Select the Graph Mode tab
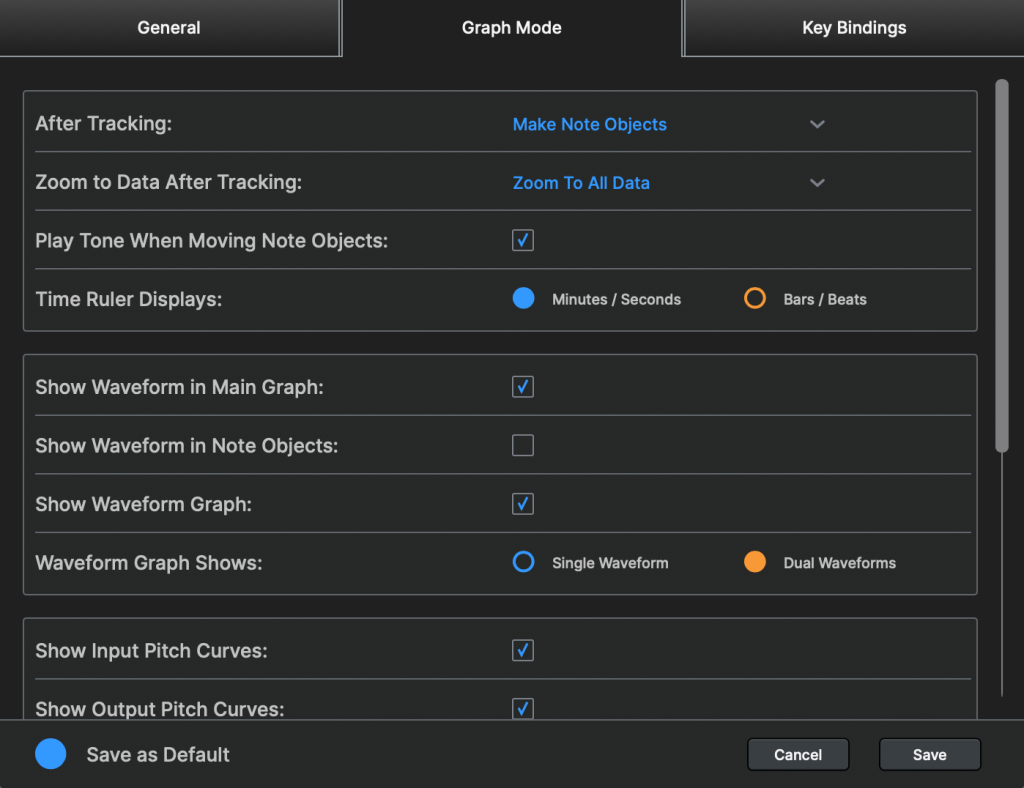The width and height of the screenshot is (1024, 788). 511,27
